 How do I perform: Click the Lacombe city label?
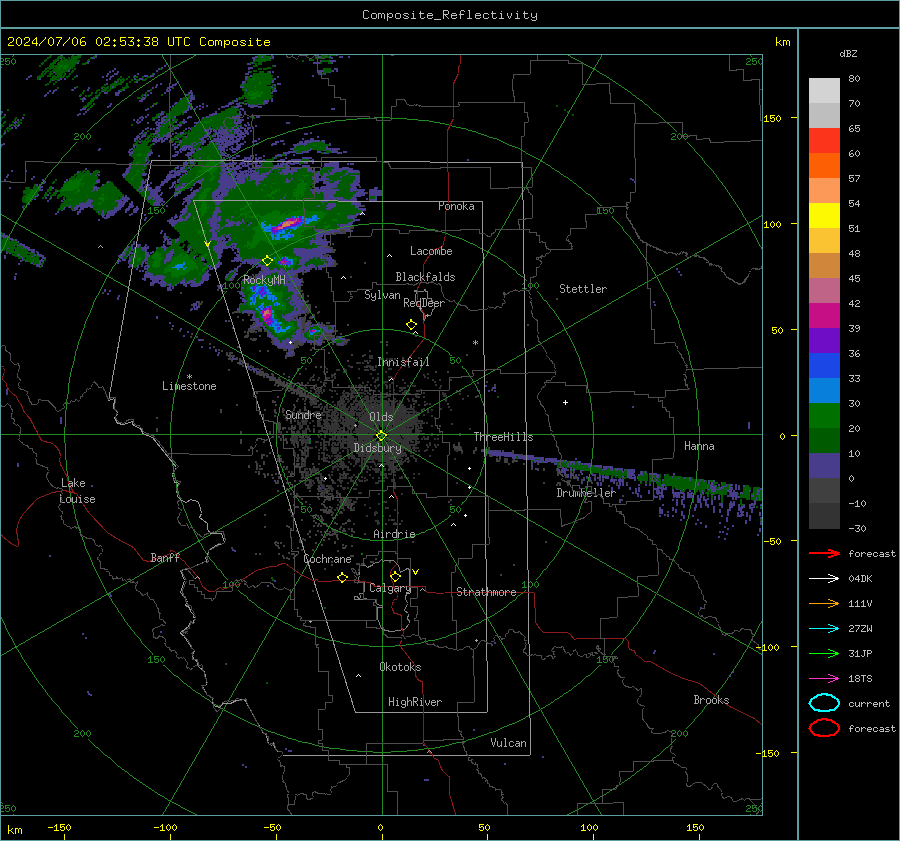tap(431, 251)
